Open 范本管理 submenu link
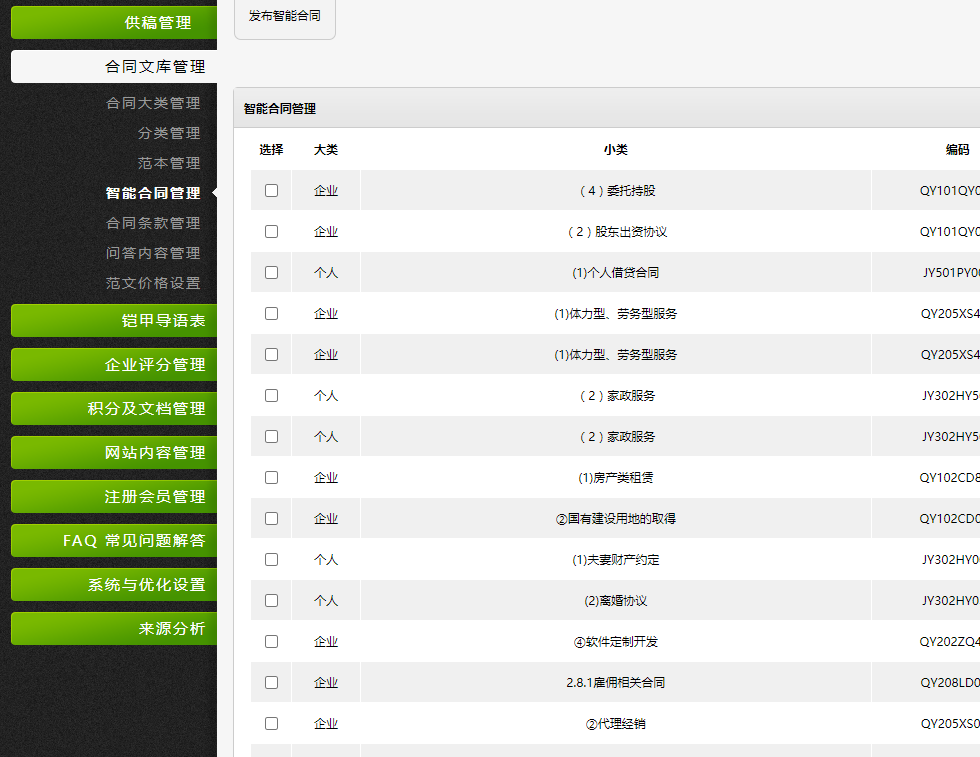 click(x=169, y=163)
